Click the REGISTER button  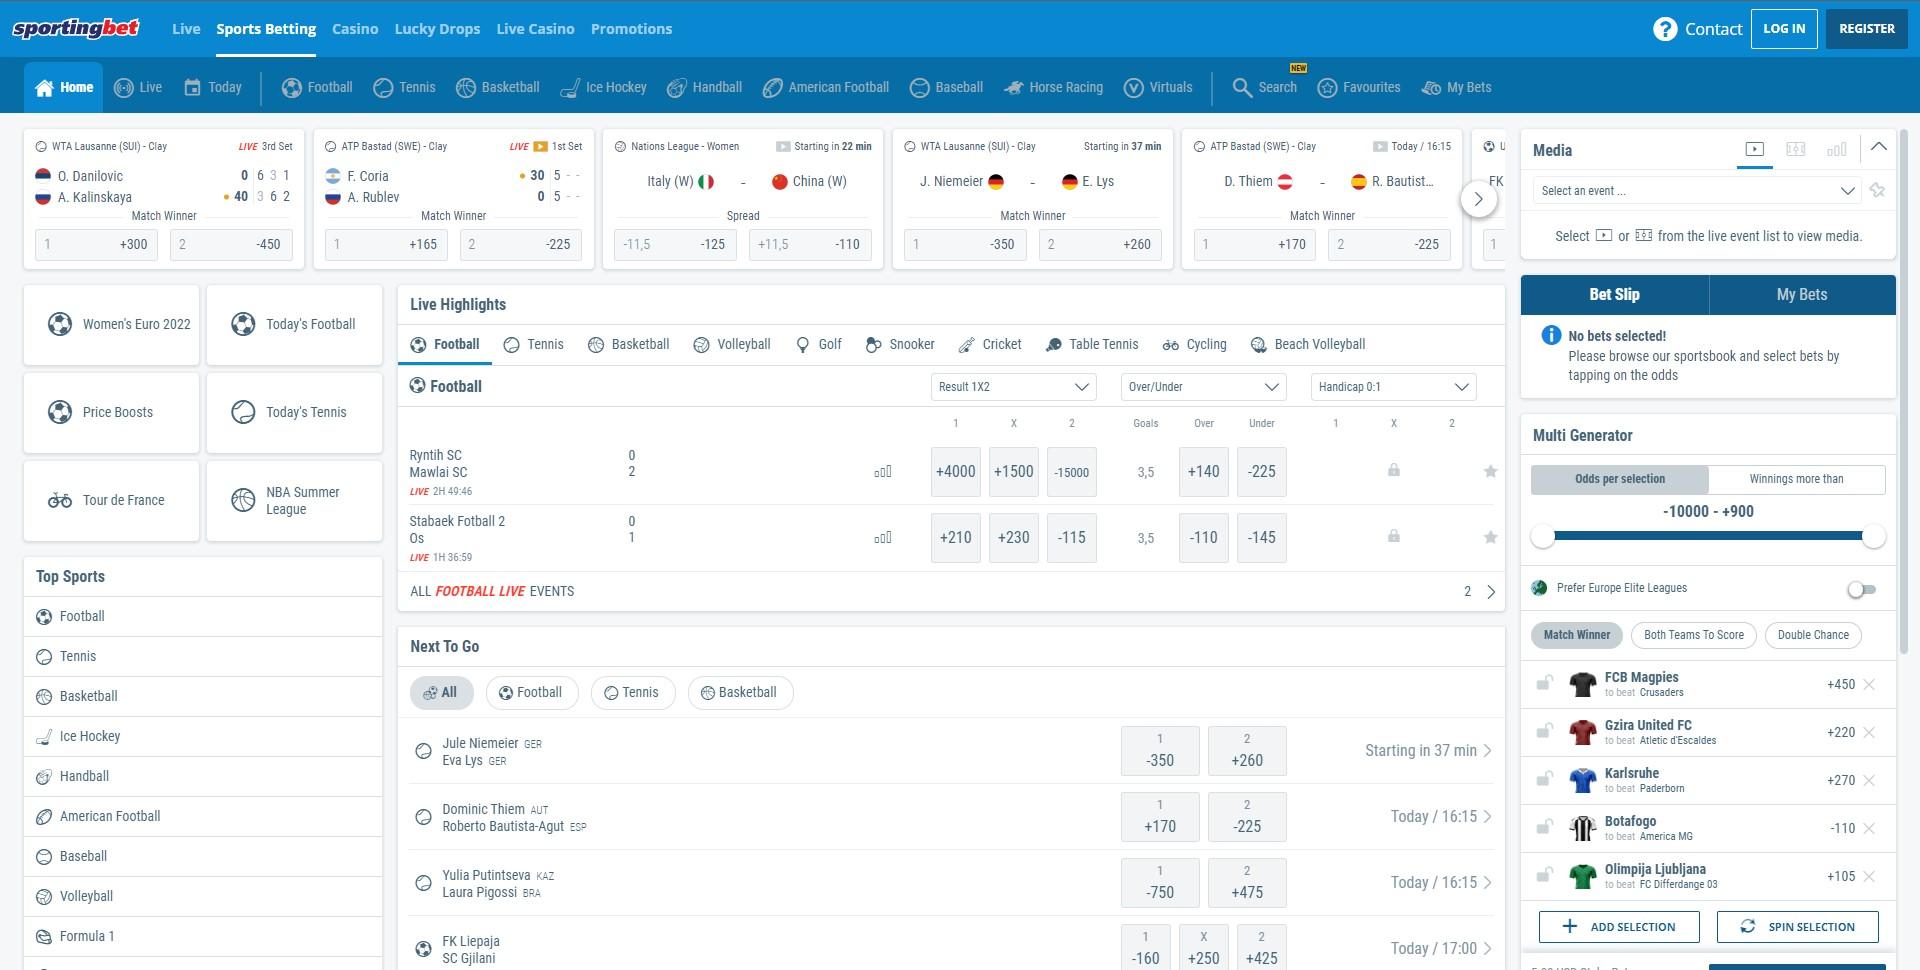tap(1867, 29)
